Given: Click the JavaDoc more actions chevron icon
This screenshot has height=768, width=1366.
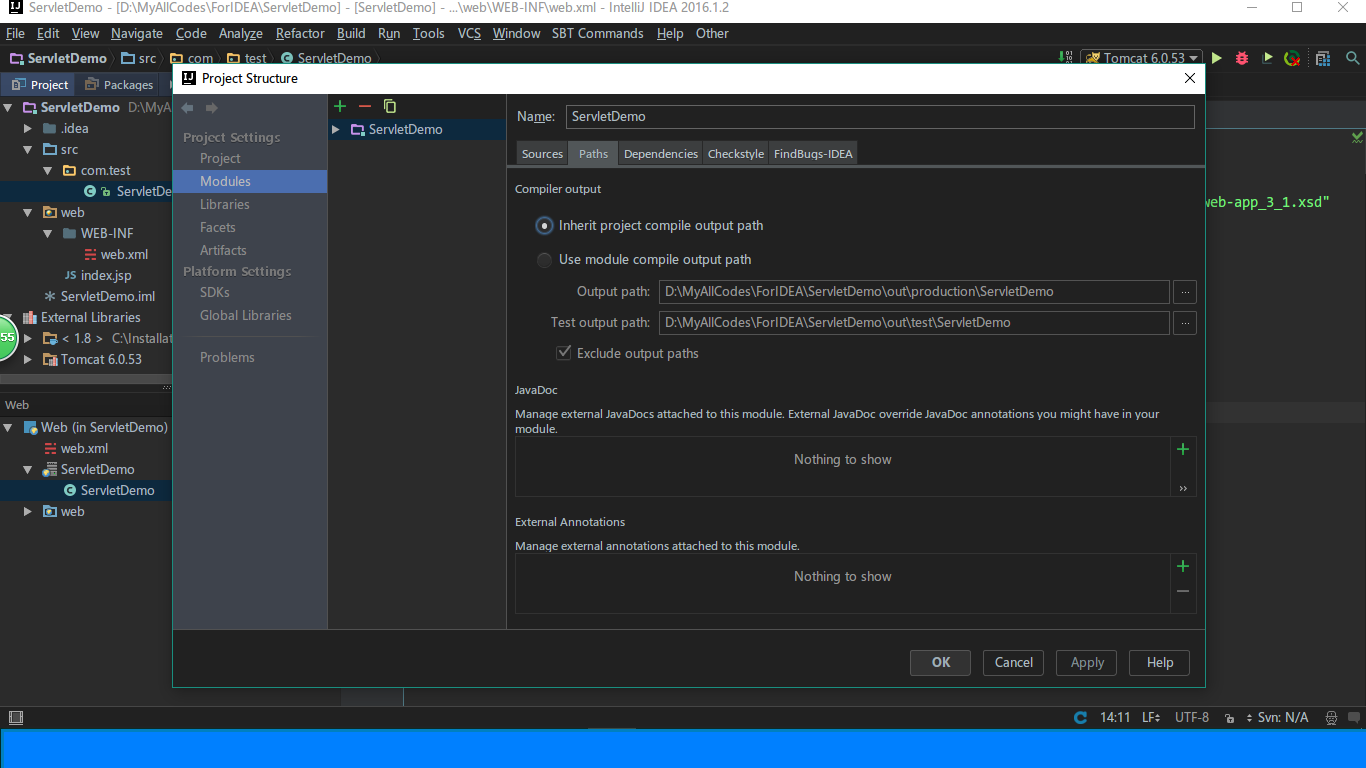Looking at the screenshot, I should [1183, 488].
